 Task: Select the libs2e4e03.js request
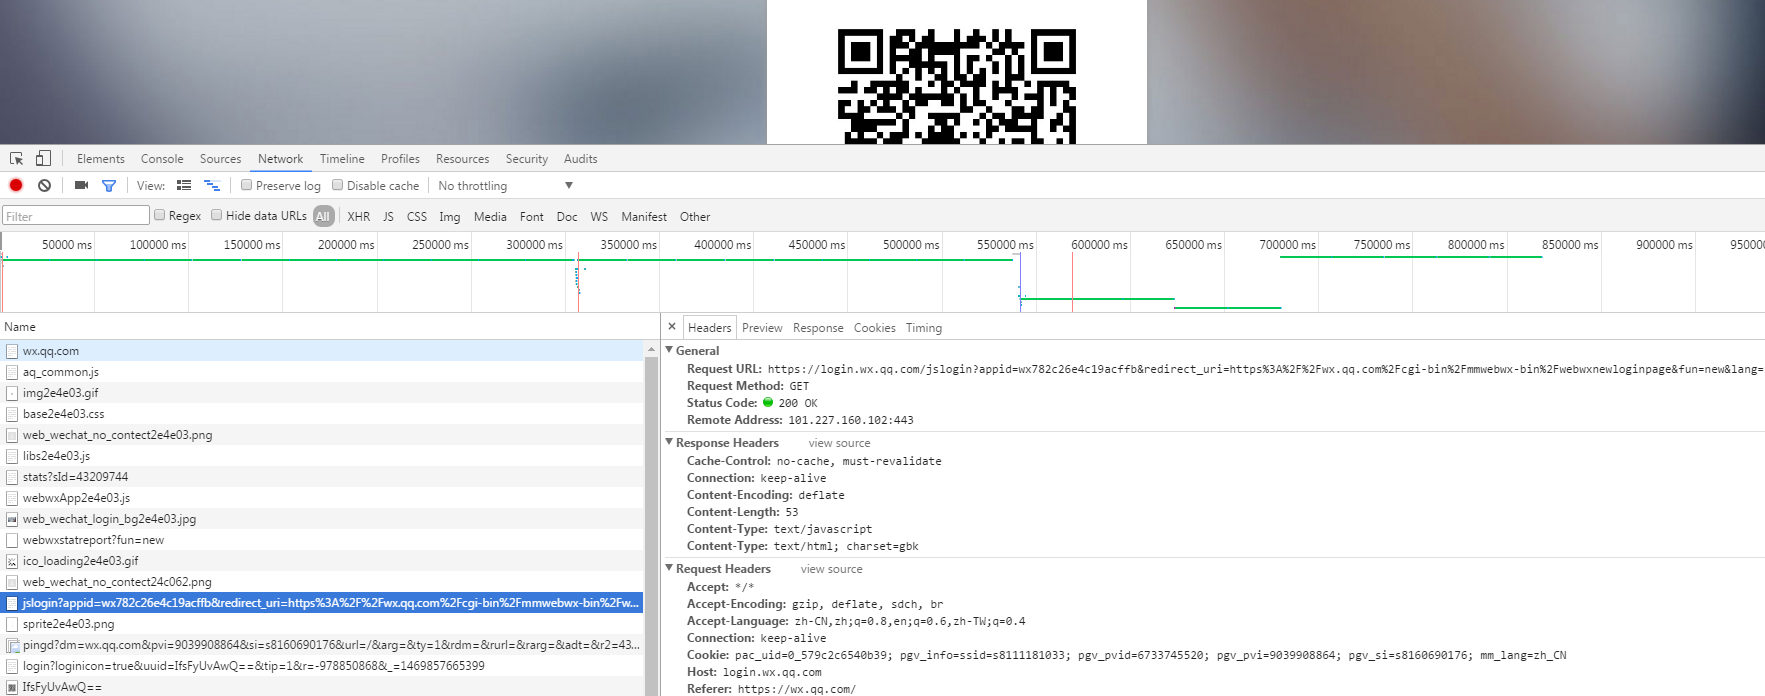322,456
